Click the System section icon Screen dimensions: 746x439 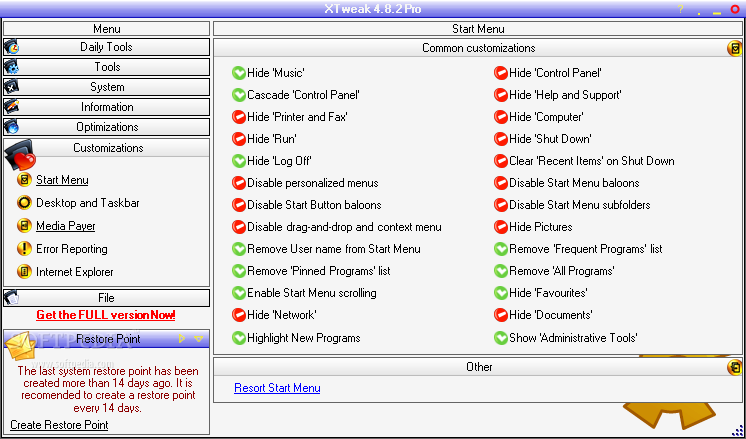tap(12, 87)
